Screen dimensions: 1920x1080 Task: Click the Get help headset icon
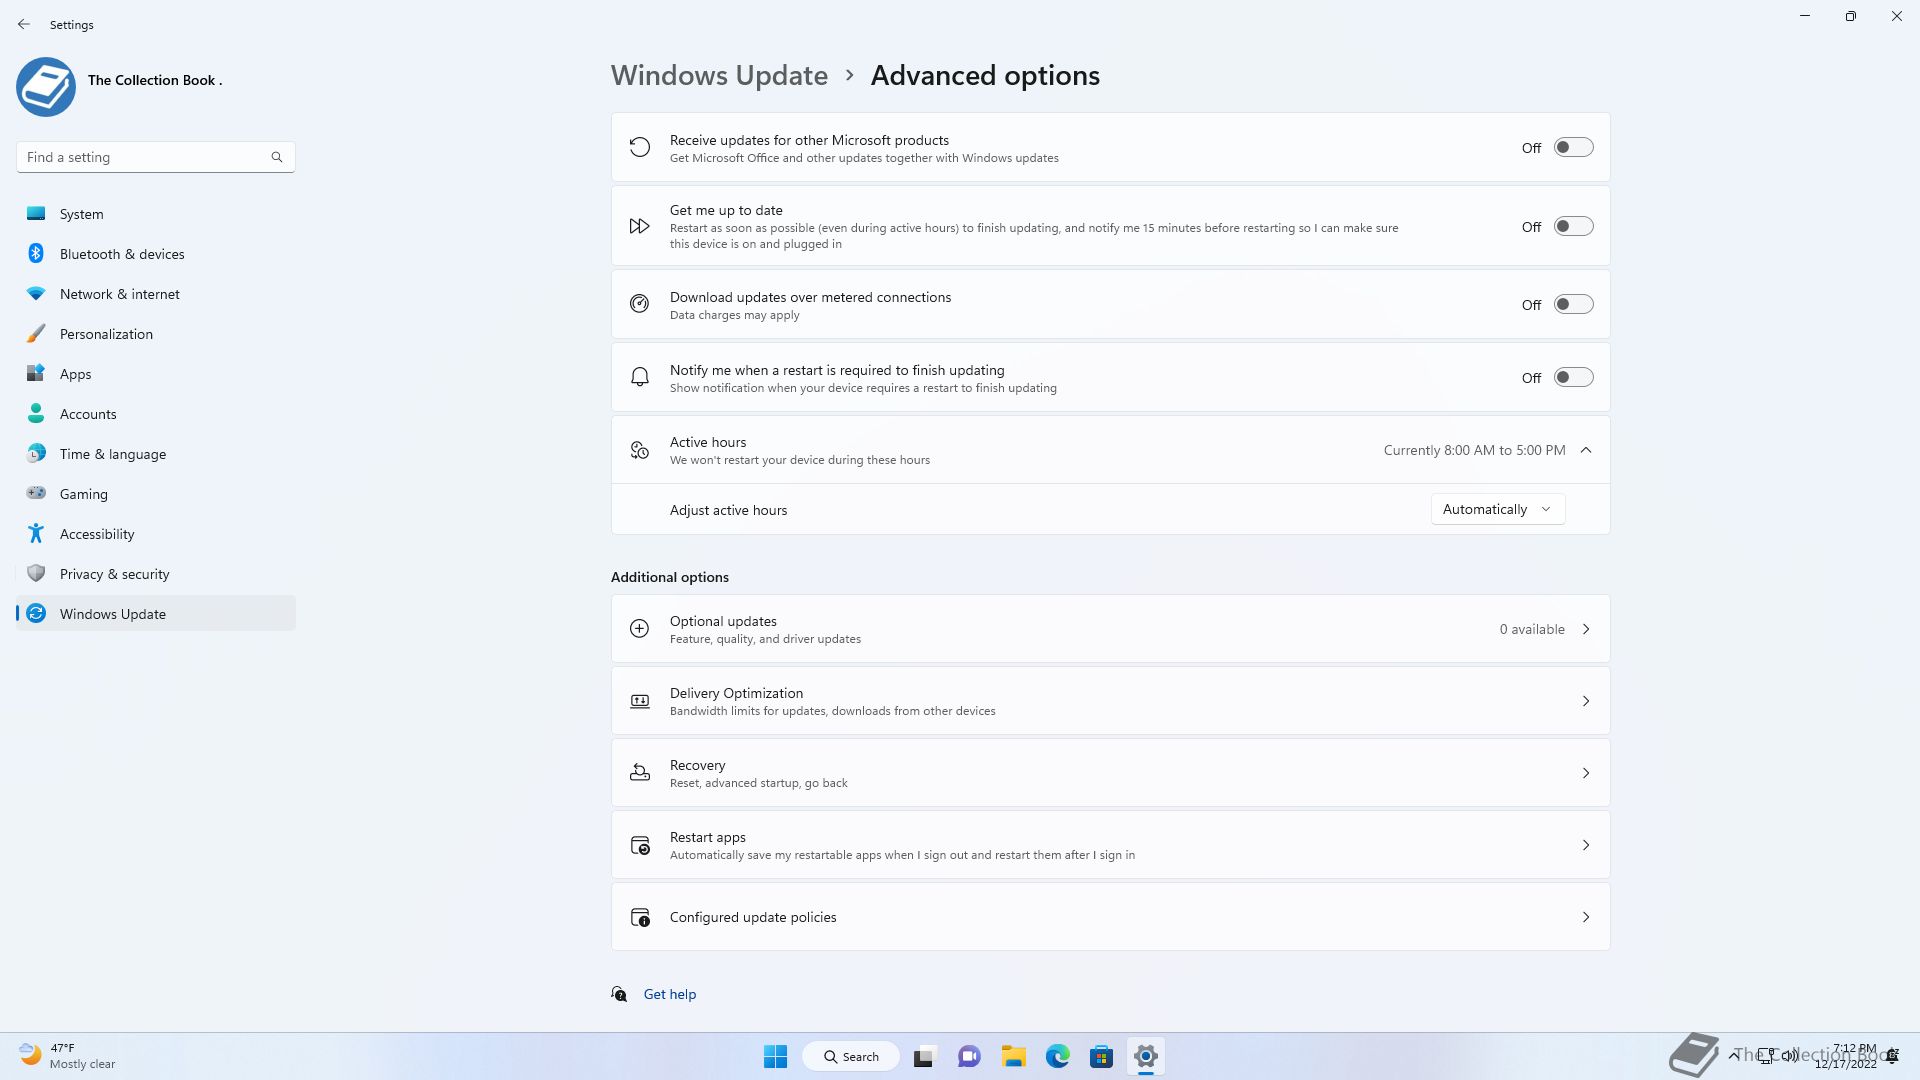pos(619,994)
